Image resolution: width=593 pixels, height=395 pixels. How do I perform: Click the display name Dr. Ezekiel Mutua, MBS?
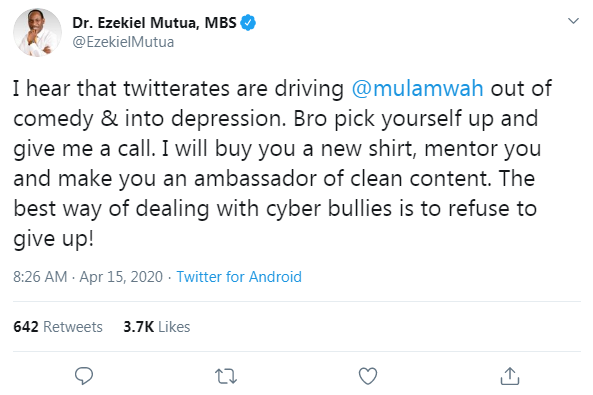[154, 23]
